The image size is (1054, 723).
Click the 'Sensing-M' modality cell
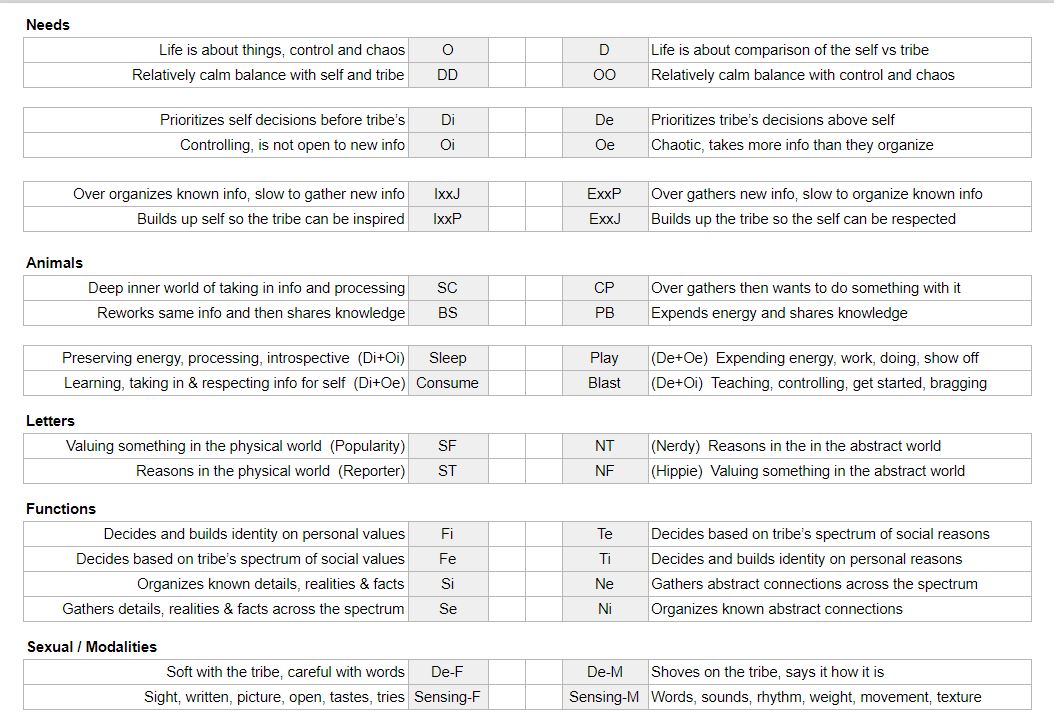coord(604,697)
